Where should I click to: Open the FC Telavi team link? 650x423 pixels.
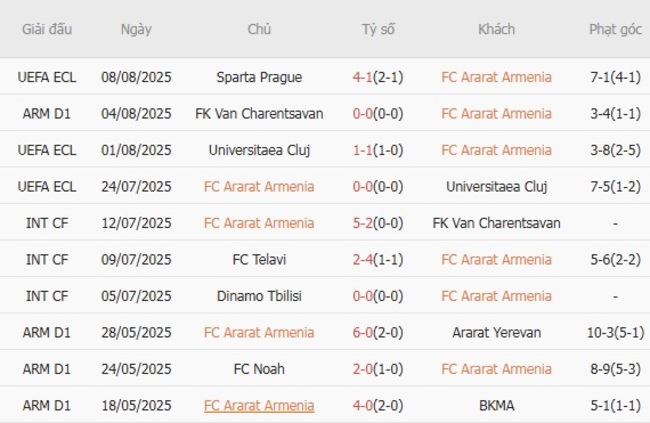[259, 260]
